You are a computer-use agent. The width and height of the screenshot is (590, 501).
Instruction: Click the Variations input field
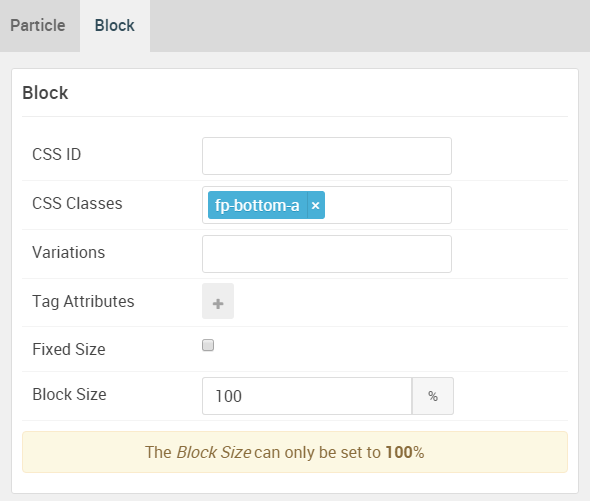[x=327, y=254]
